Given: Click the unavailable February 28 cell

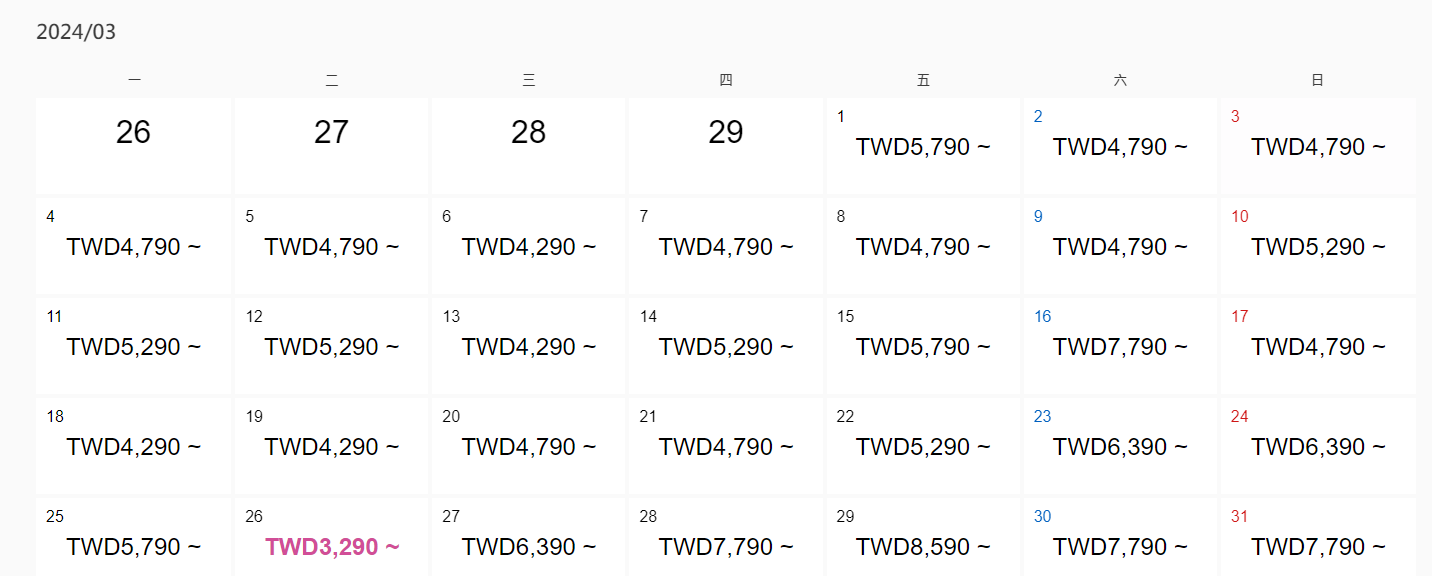Looking at the screenshot, I should [x=529, y=144].
